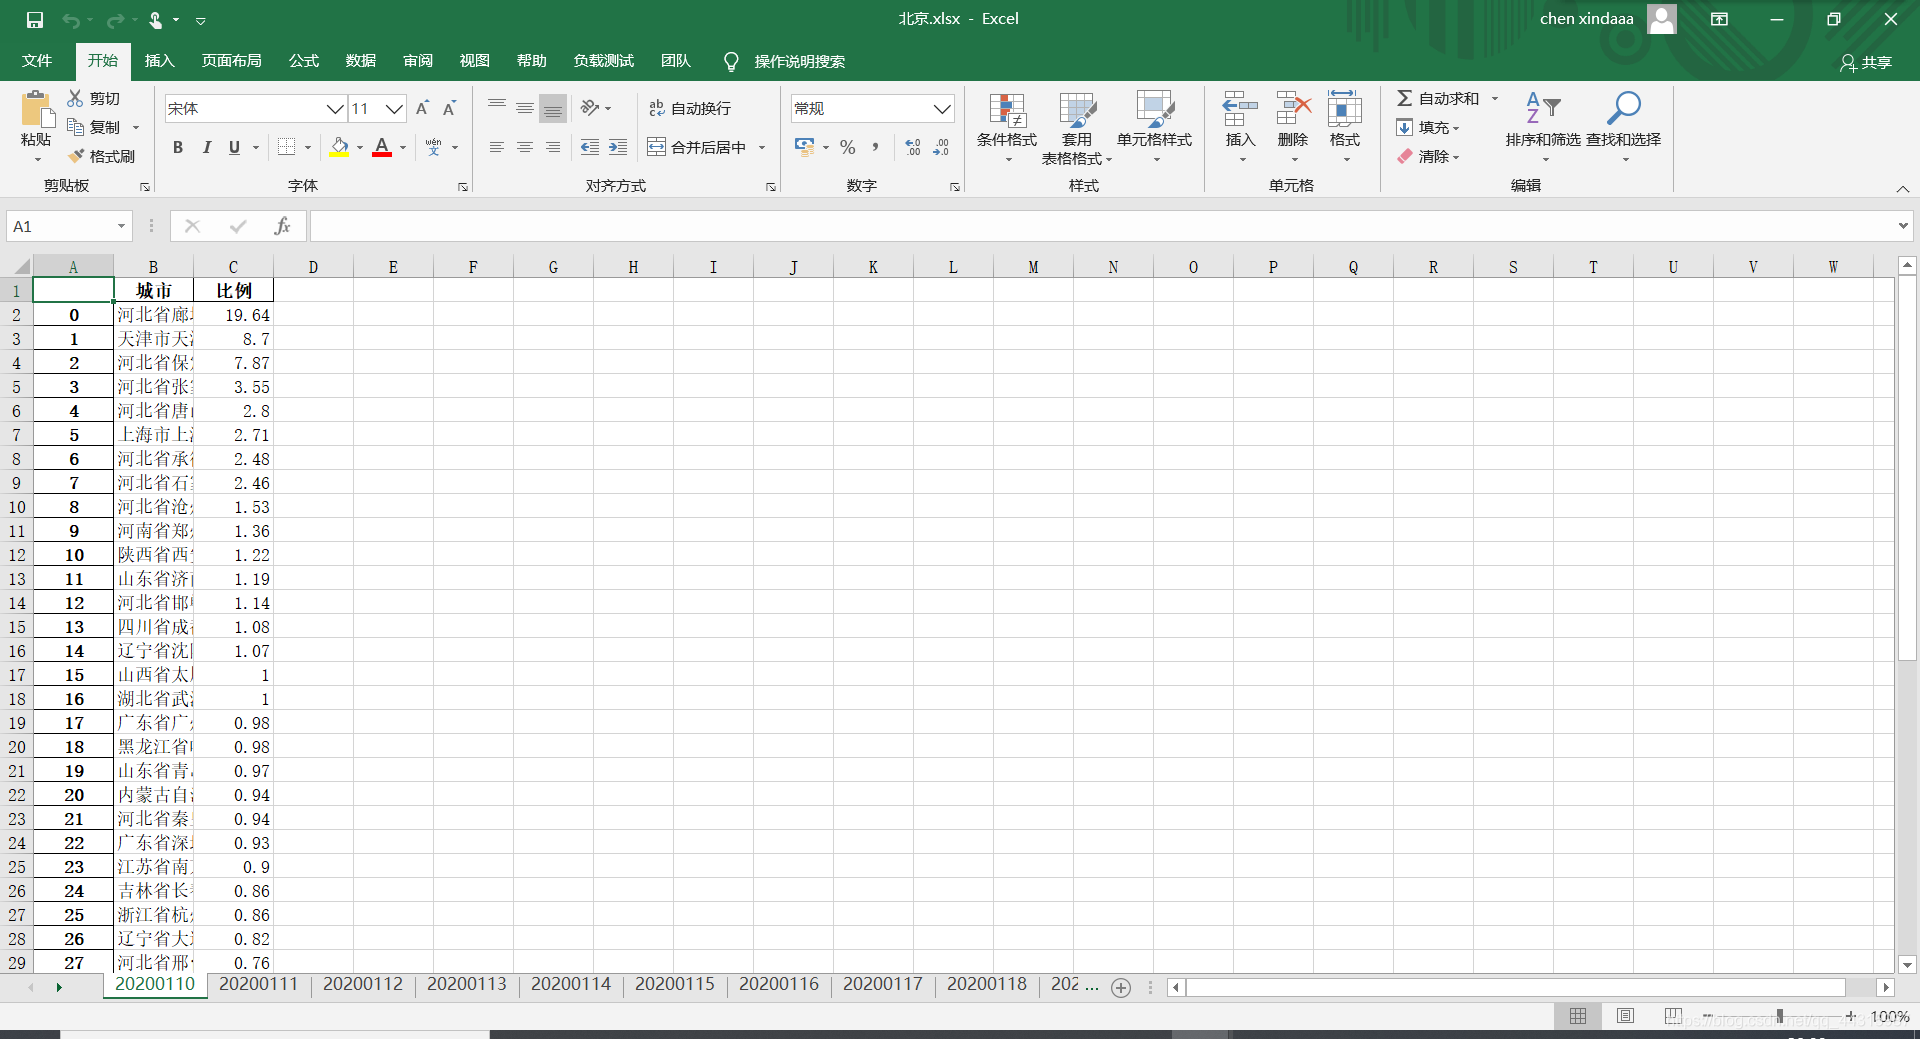Switch to the Data (数据) tab
The width and height of the screenshot is (1920, 1039).
(361, 61)
